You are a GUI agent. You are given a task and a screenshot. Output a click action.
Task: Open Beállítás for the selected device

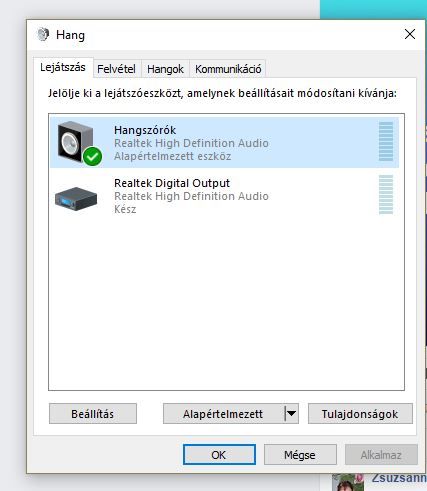(93, 414)
